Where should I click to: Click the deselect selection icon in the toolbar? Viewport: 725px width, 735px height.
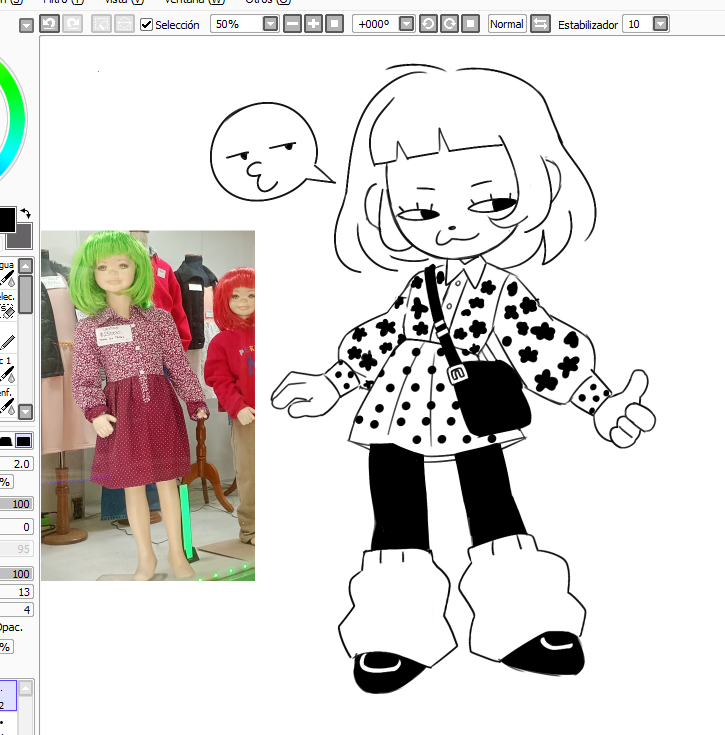[x=101, y=23]
